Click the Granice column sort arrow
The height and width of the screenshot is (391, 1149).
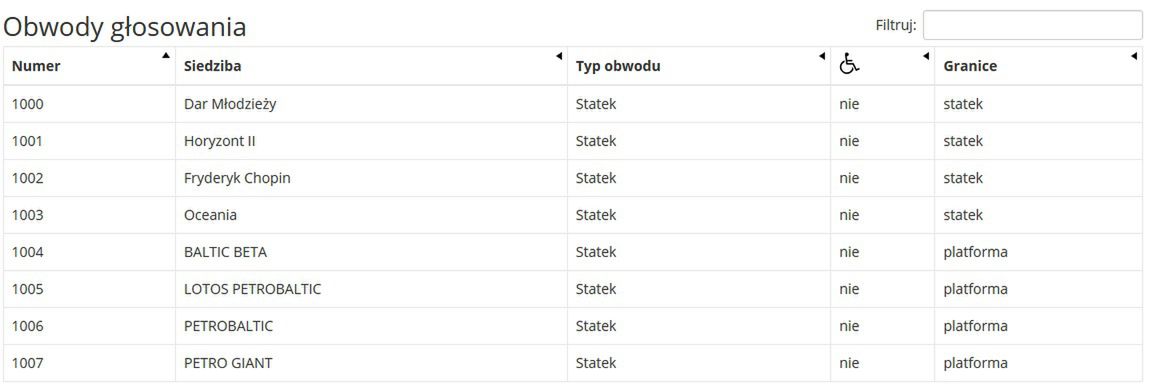[x=1134, y=56]
